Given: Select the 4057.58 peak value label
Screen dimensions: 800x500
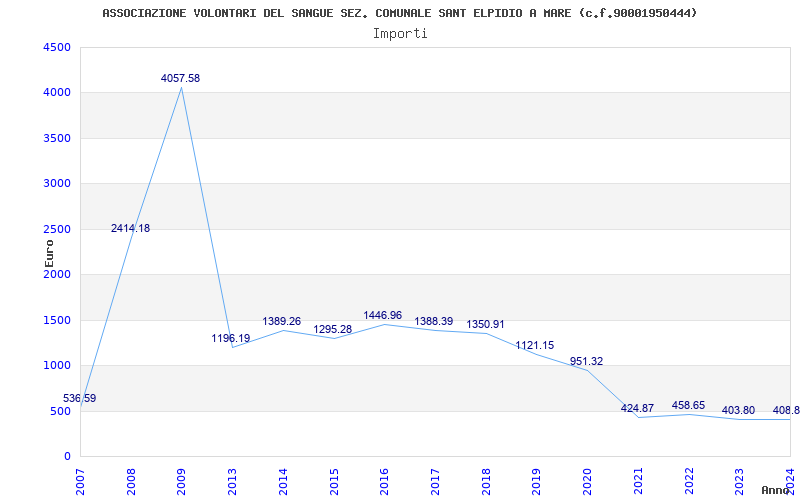Looking at the screenshot, I should 180,79.
